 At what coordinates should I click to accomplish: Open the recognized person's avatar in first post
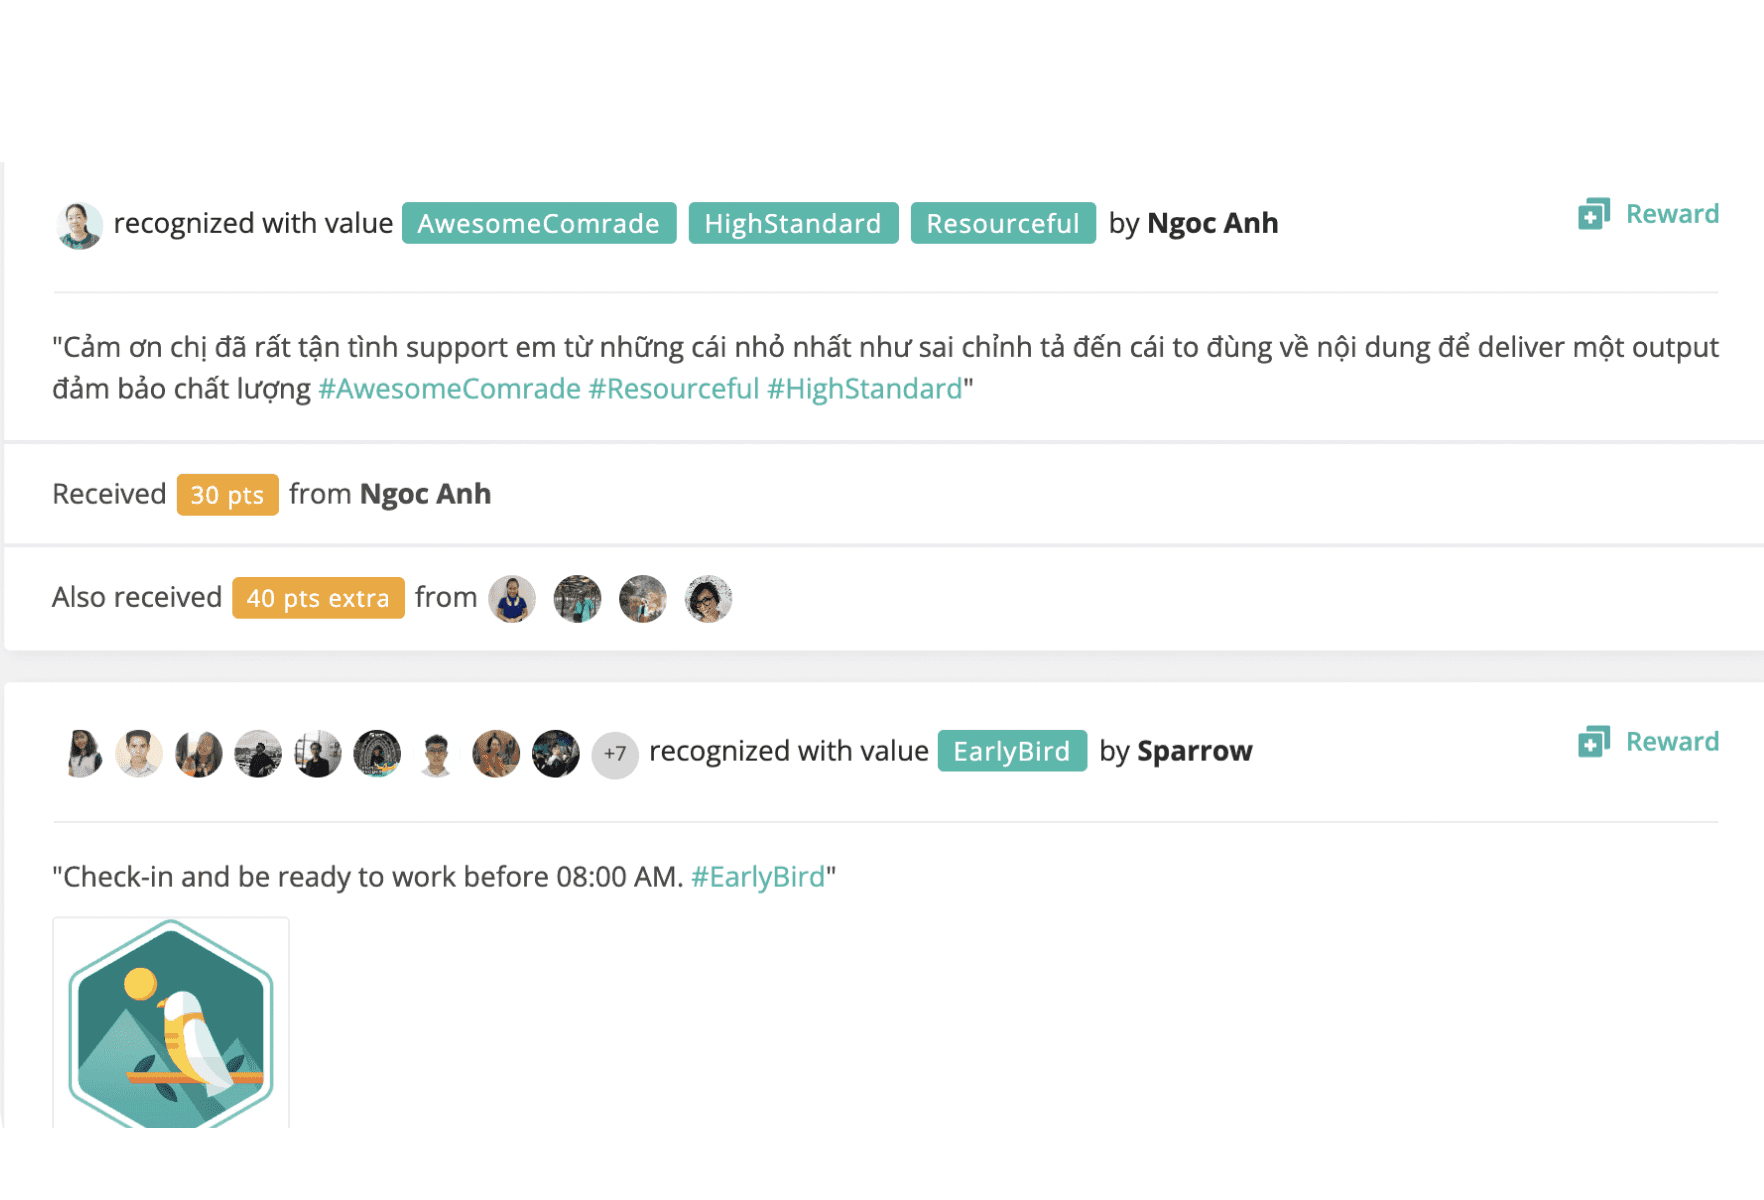(x=79, y=225)
